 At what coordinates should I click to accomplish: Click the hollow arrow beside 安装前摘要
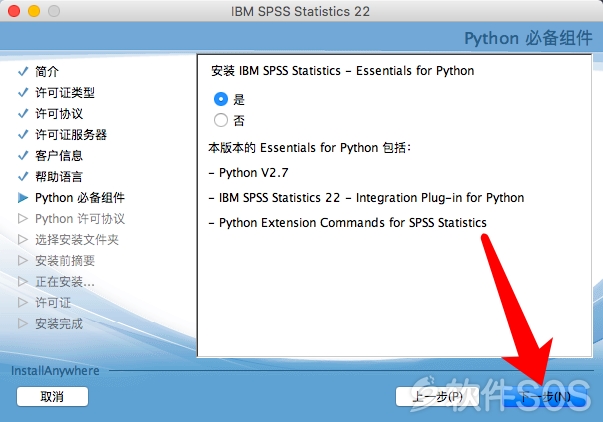(x=23, y=261)
